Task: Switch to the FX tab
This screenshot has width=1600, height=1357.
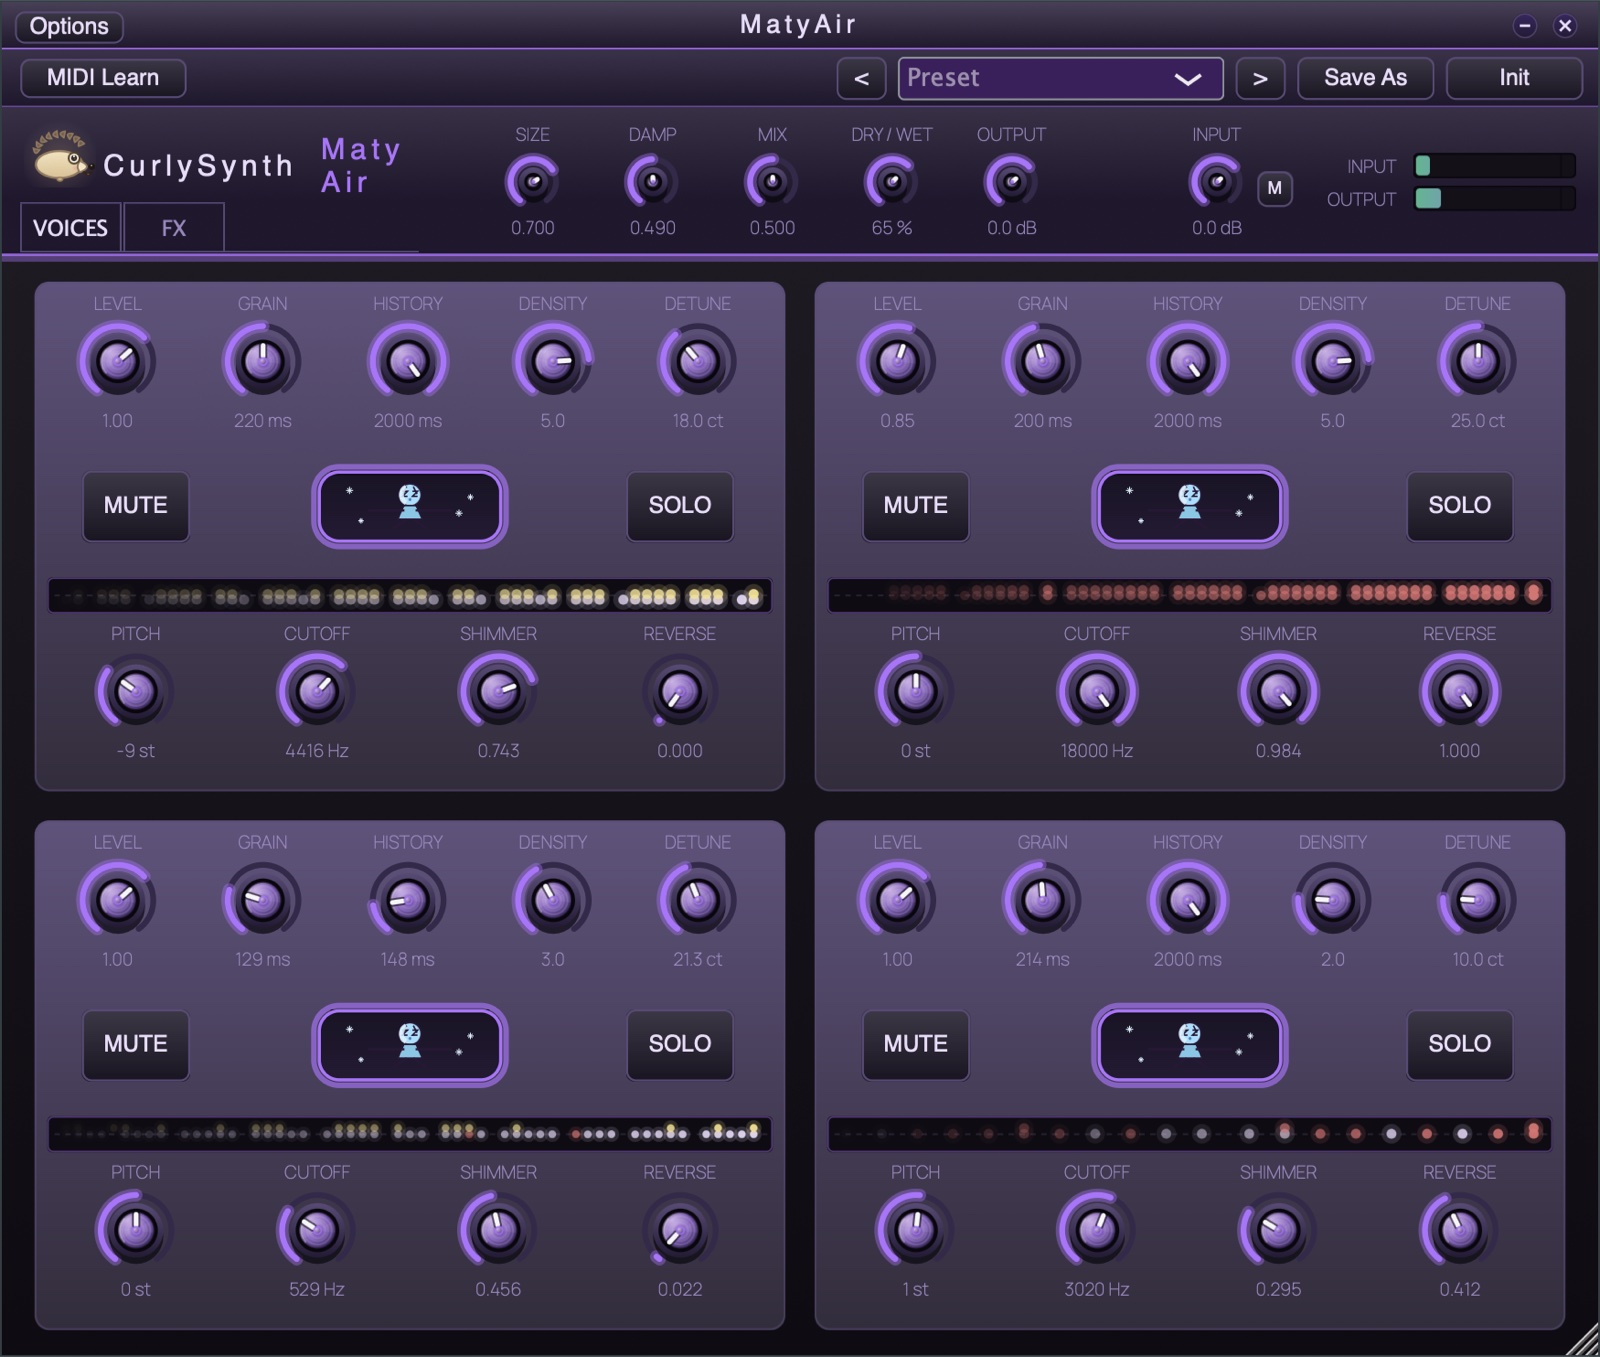Action: [174, 228]
